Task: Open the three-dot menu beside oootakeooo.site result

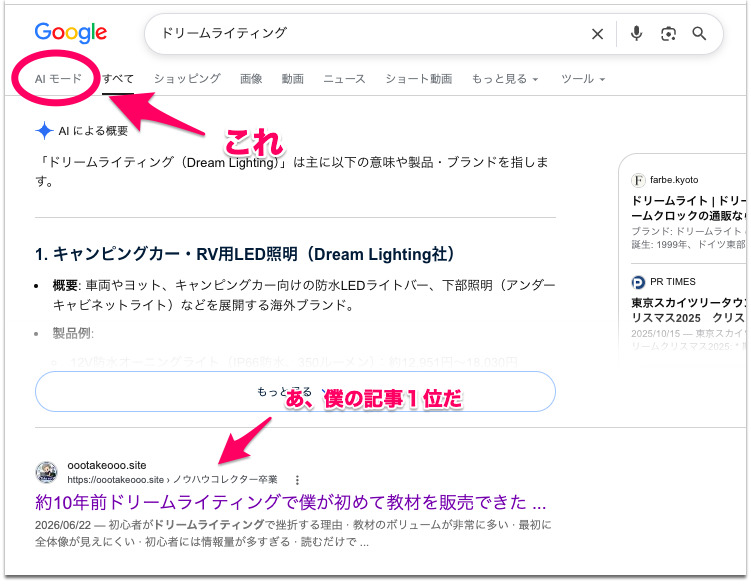Action: [x=297, y=480]
